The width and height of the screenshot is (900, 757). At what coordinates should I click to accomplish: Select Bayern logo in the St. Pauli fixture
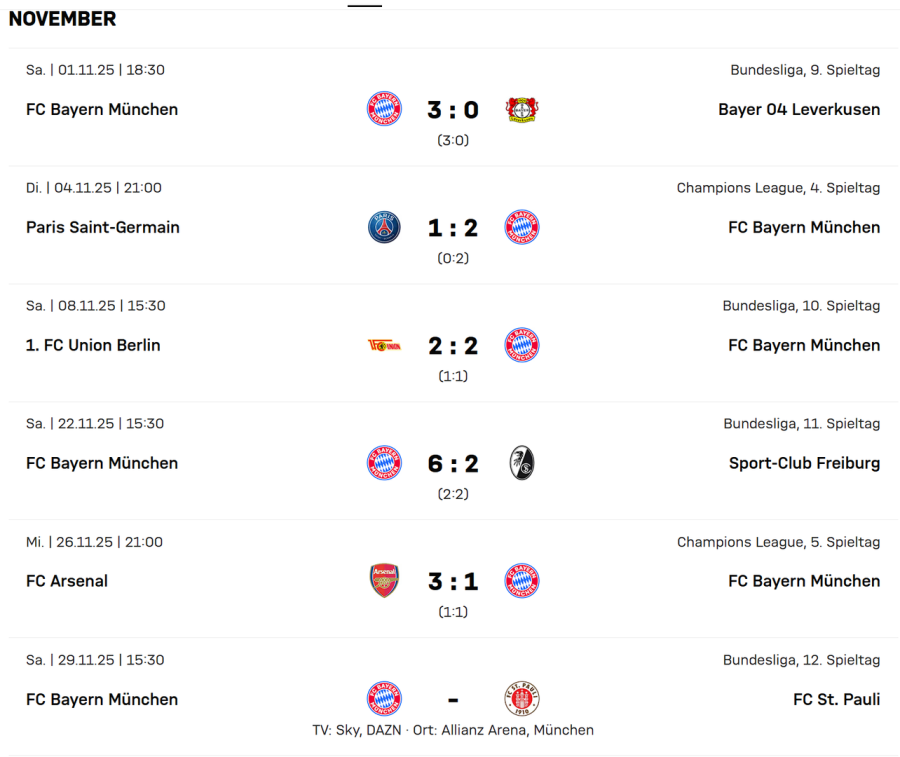pos(384,699)
